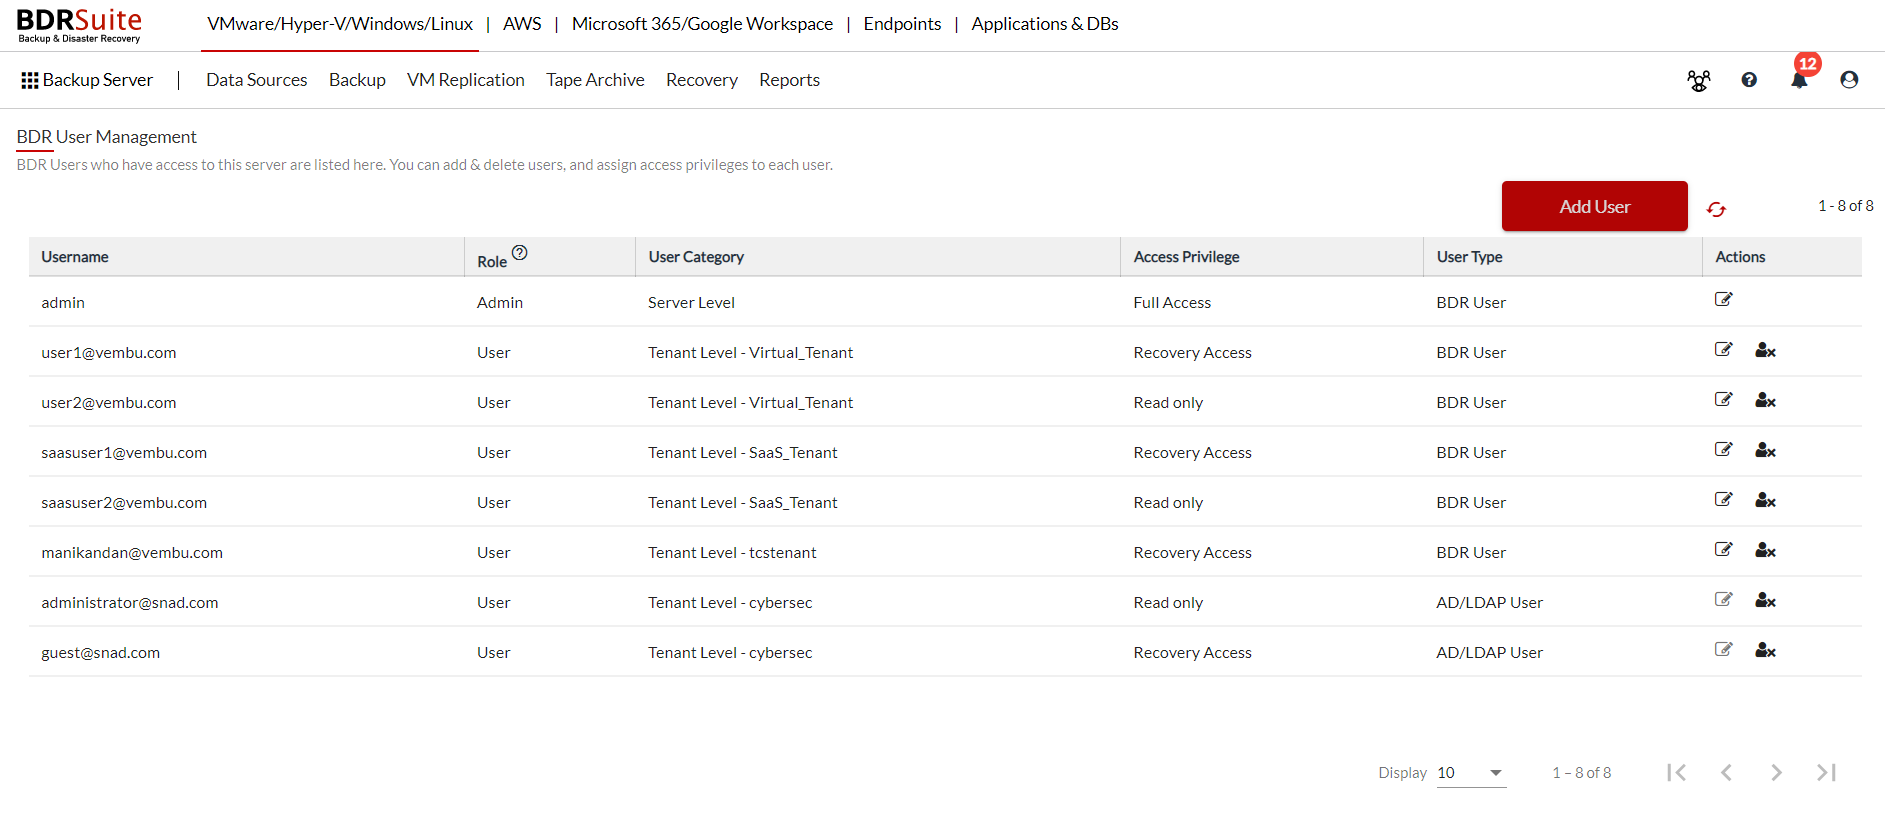Go to the first page
Screen dimensions: 1885x828
coord(1677,772)
